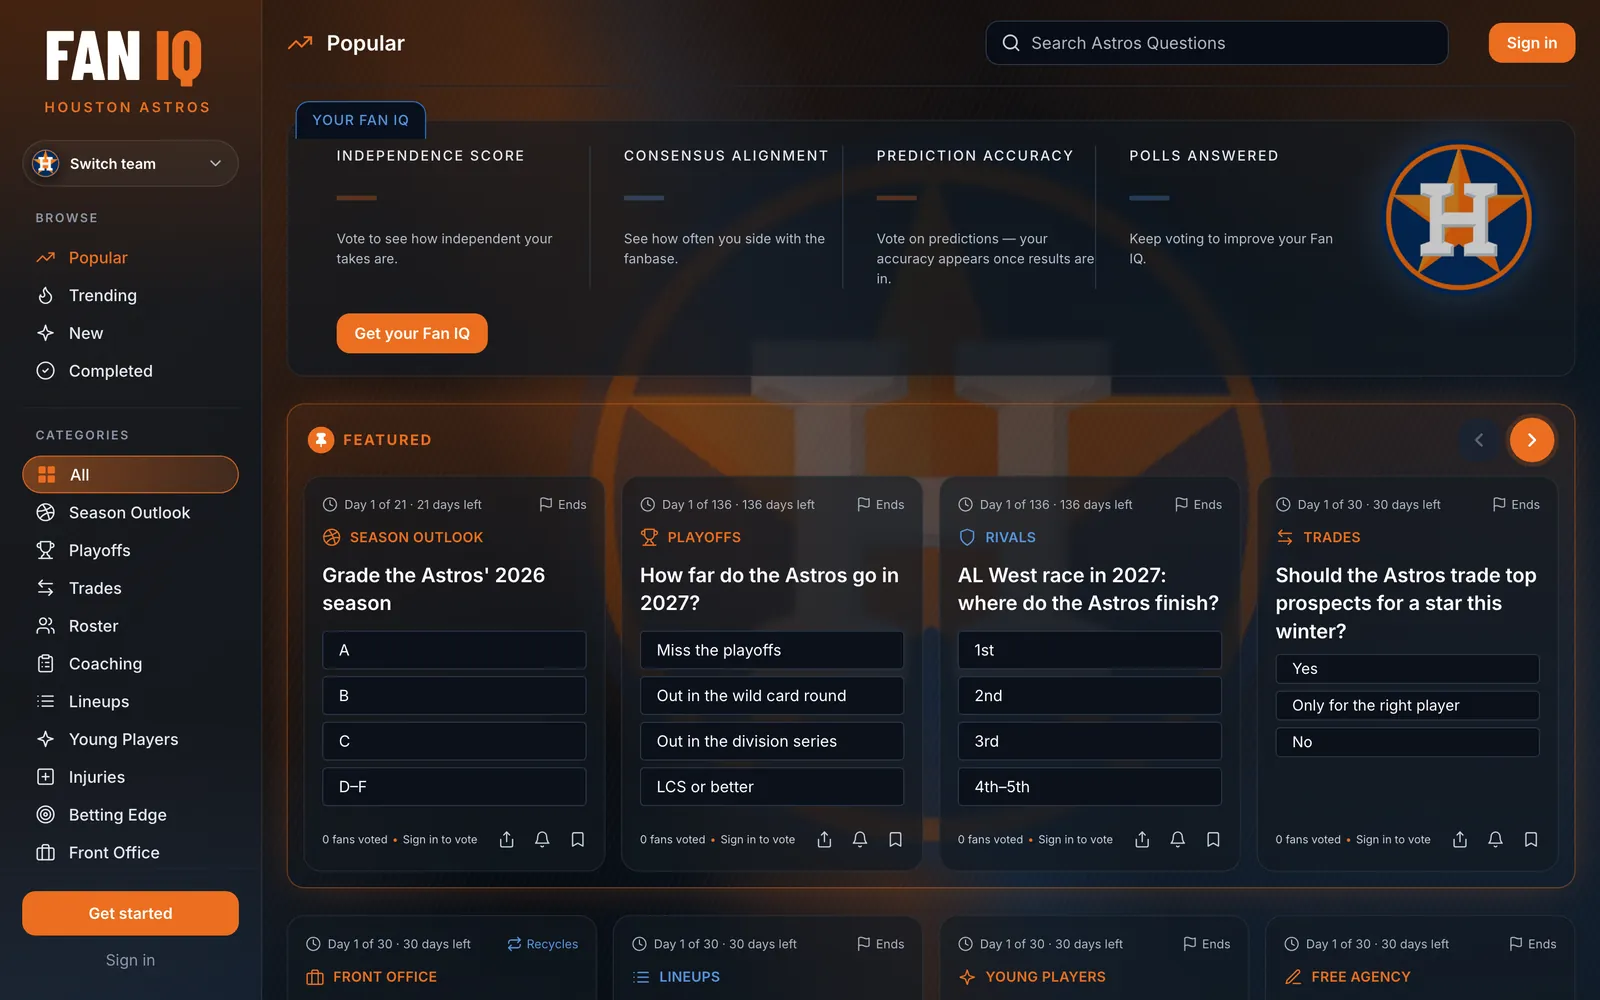This screenshot has height=1000, width=1600.
Task: Click the Get started button
Action: pos(130,913)
